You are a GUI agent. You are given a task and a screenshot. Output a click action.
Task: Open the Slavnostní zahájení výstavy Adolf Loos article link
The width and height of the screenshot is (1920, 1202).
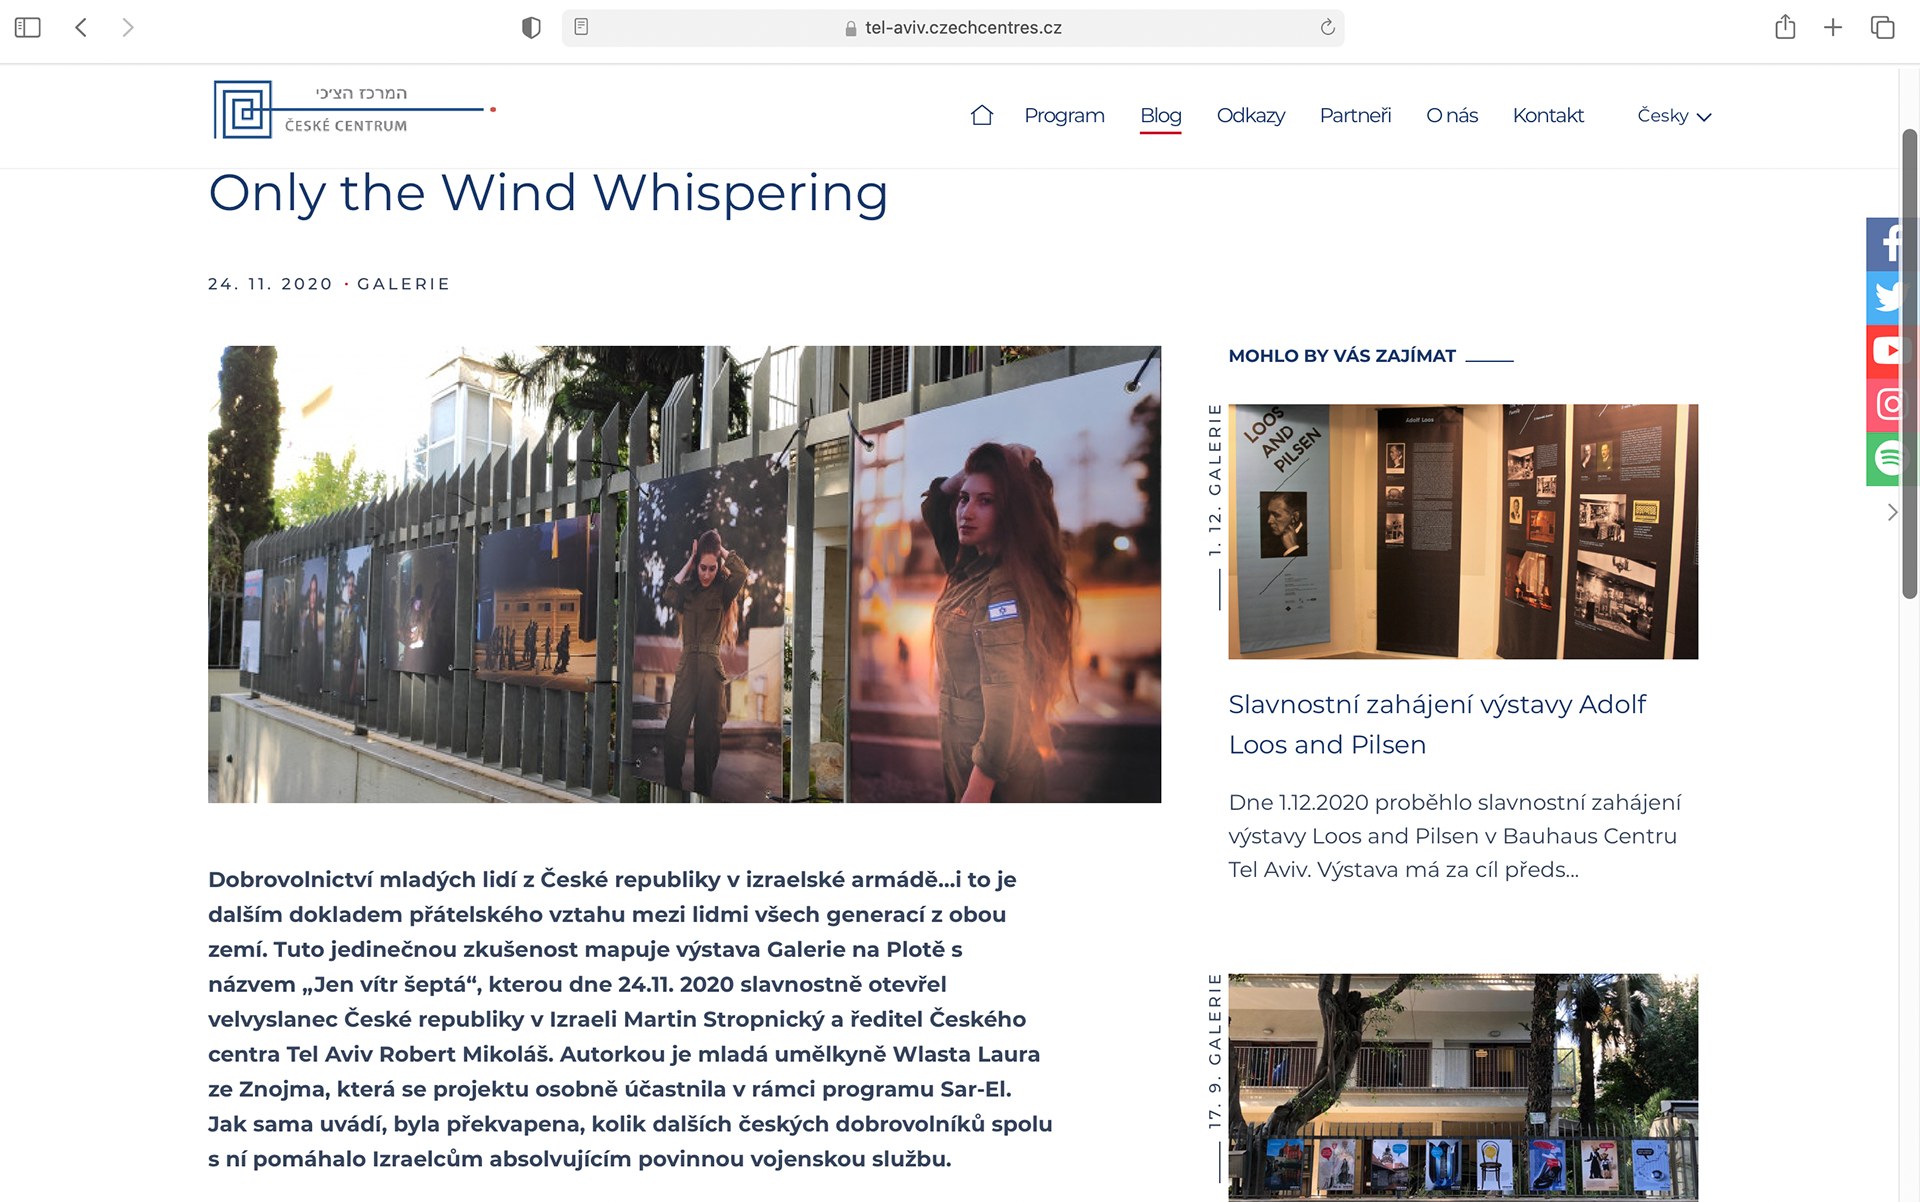point(1436,724)
